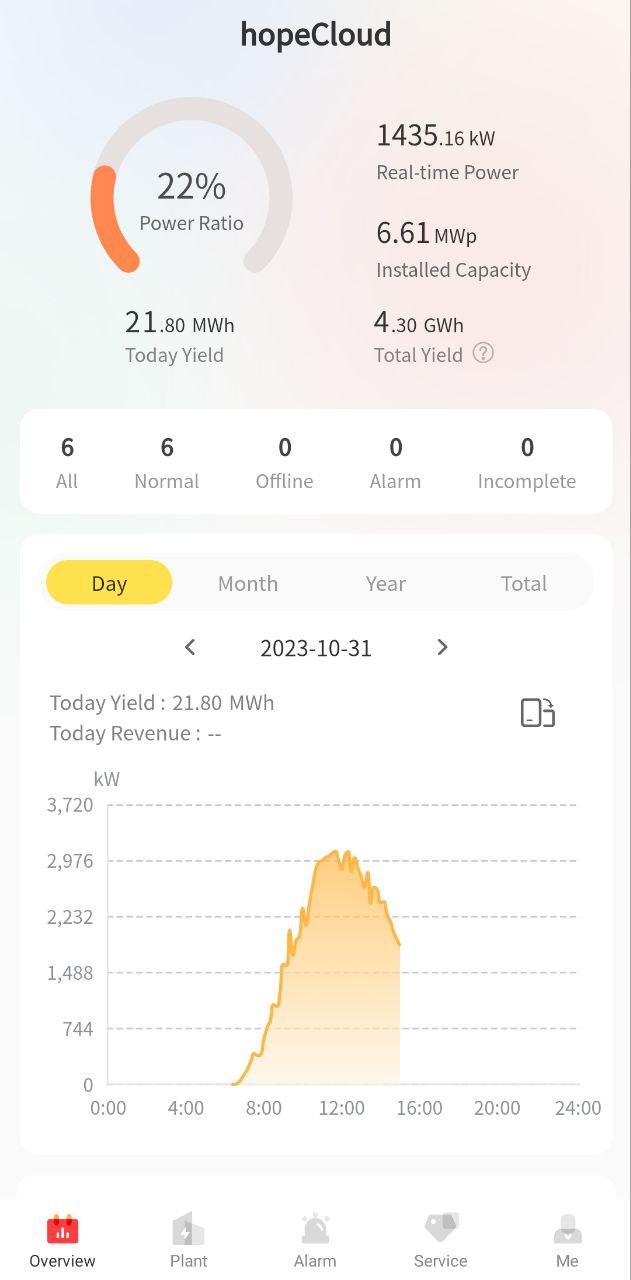Show All 6 plants
The image size is (631, 1280).
pyautogui.click(x=67, y=462)
